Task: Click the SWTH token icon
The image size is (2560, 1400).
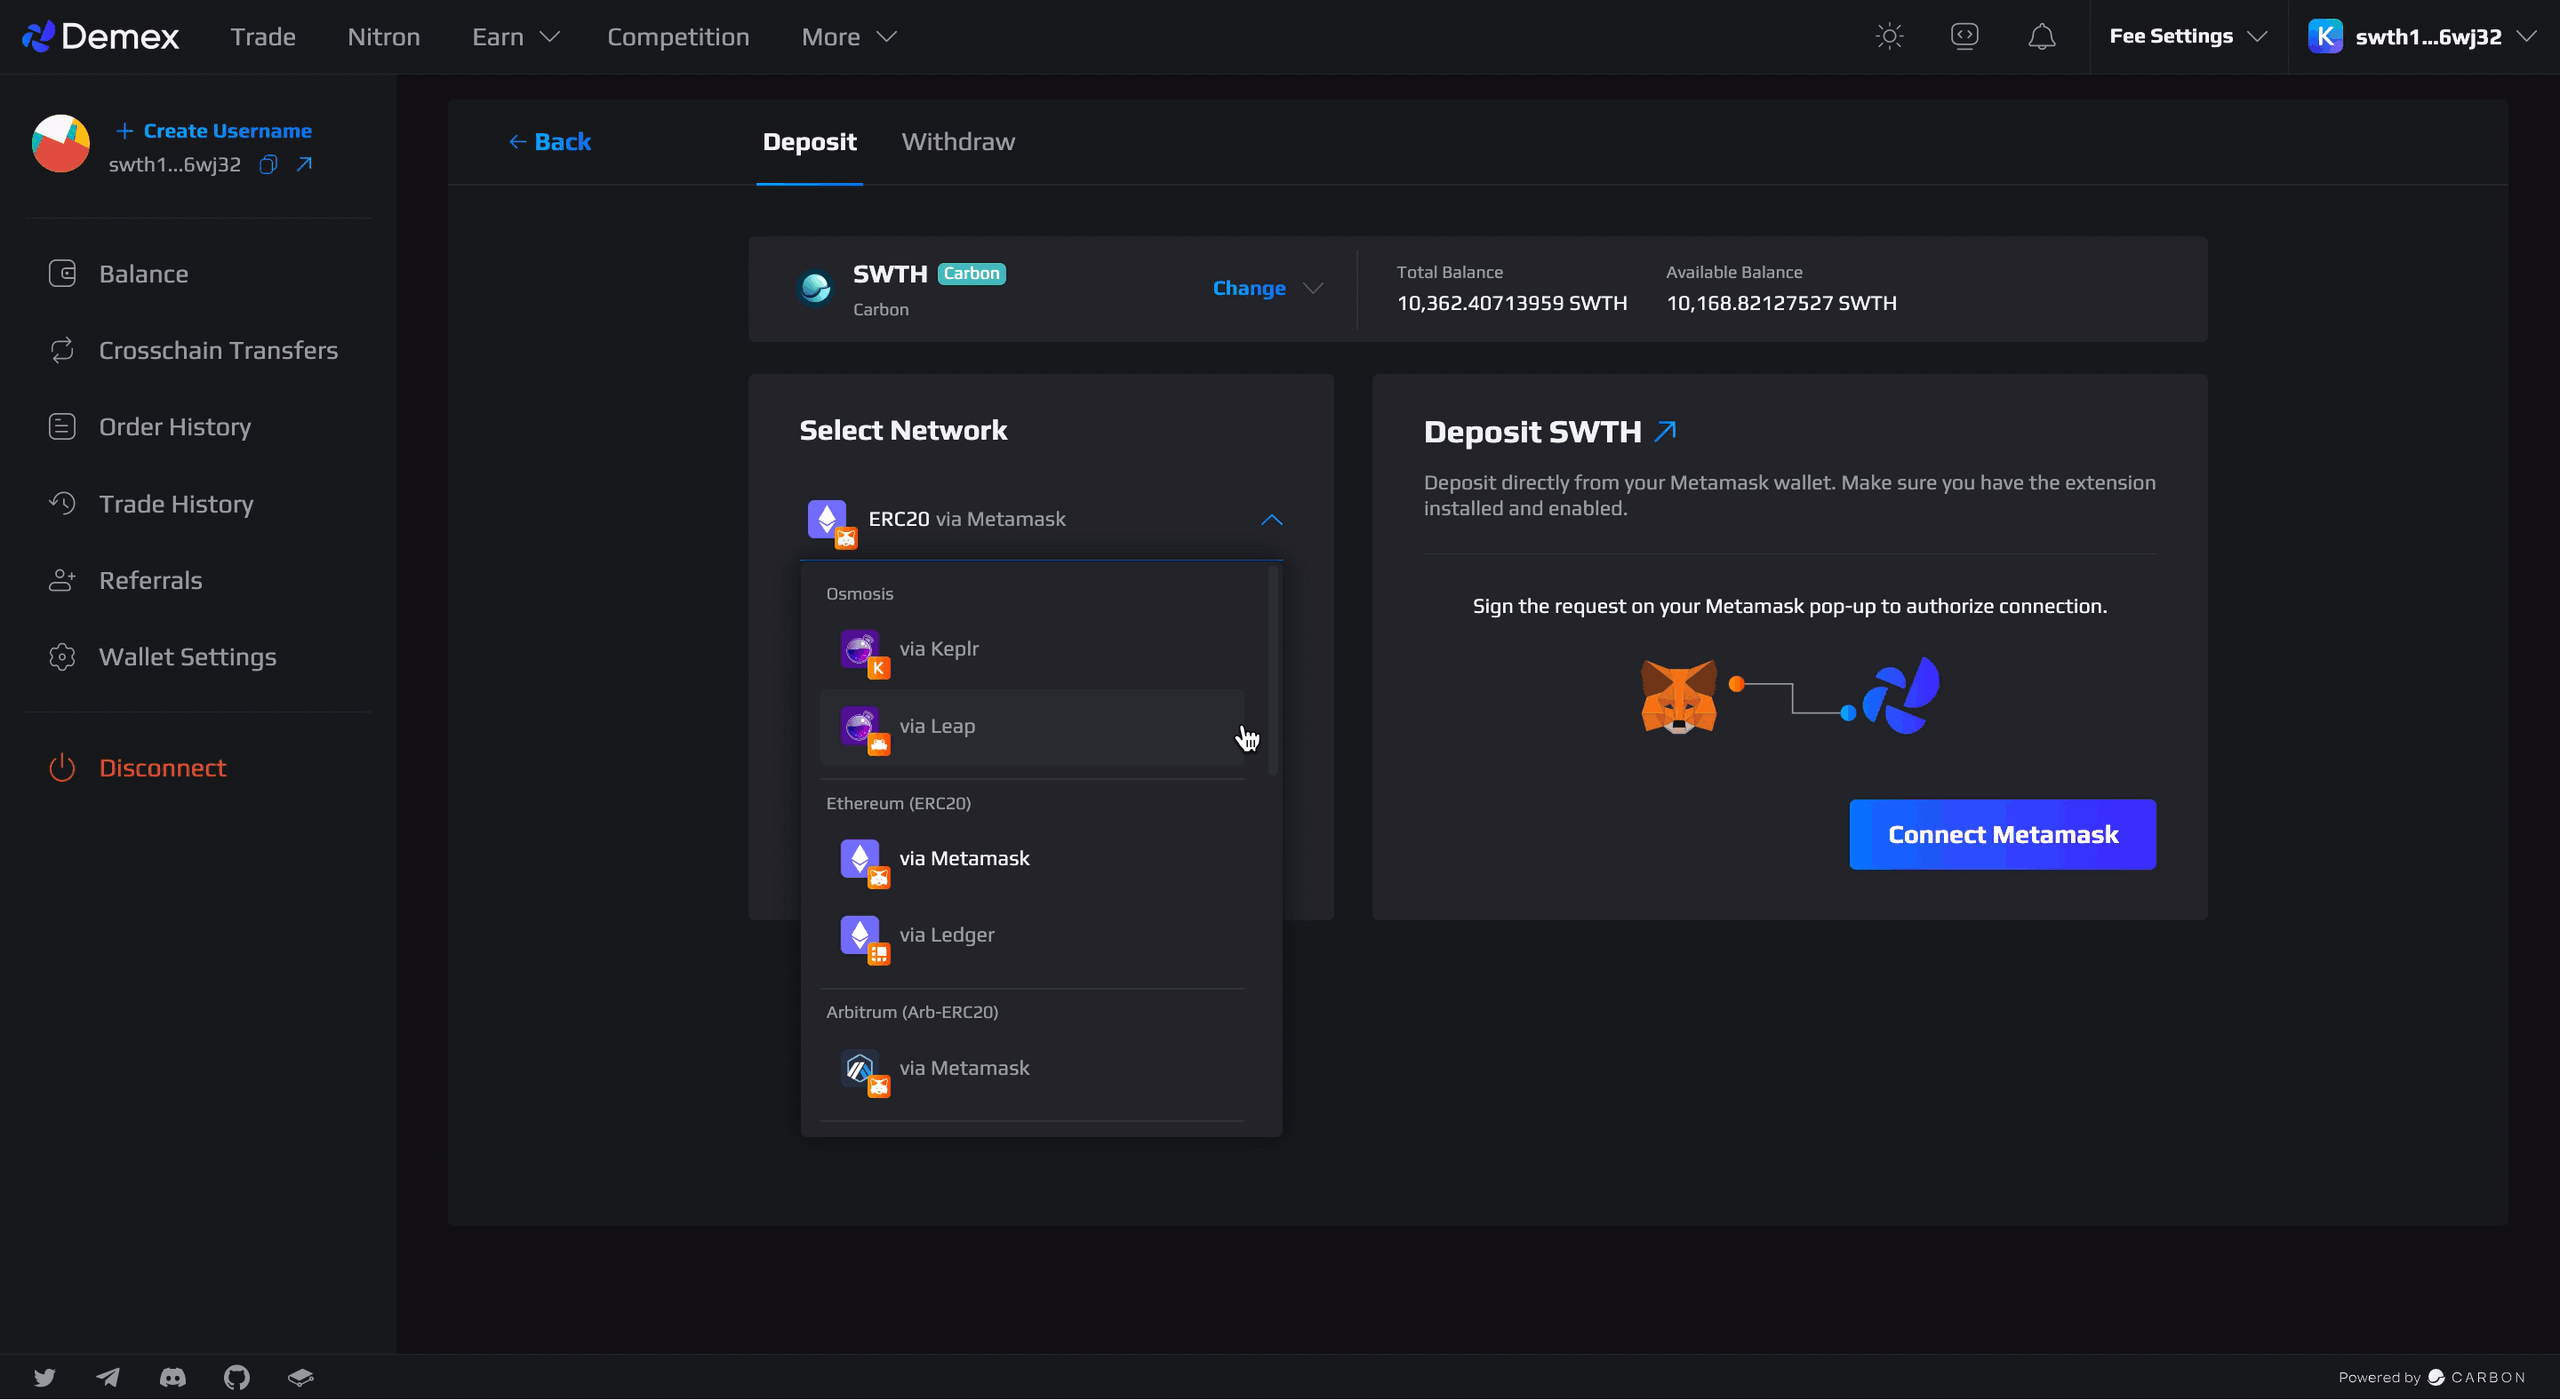Action: point(816,289)
